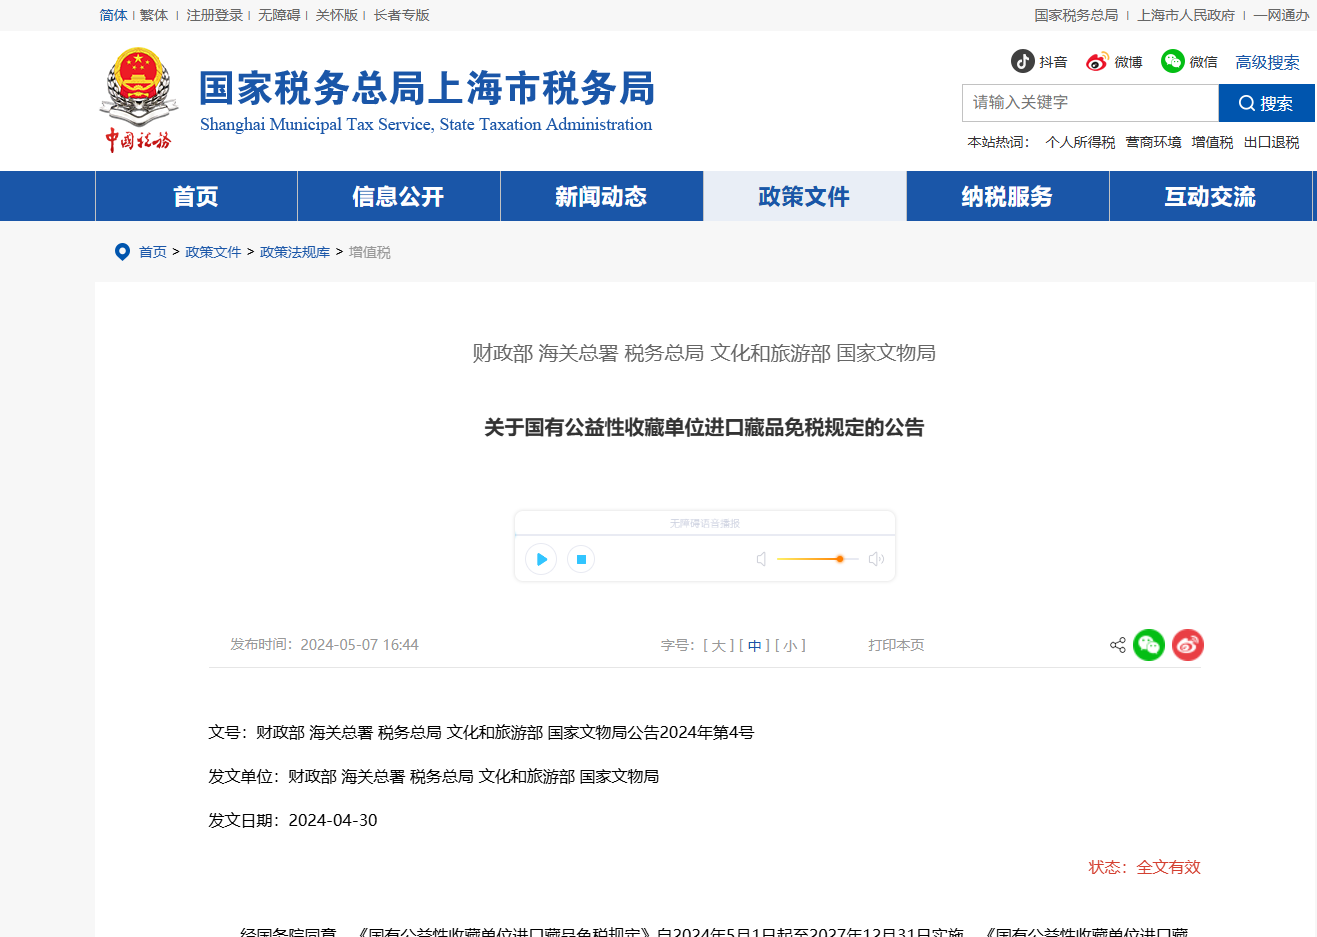Open the Weibo (微博) header icon
This screenshot has height=937, width=1317.
(1097, 62)
